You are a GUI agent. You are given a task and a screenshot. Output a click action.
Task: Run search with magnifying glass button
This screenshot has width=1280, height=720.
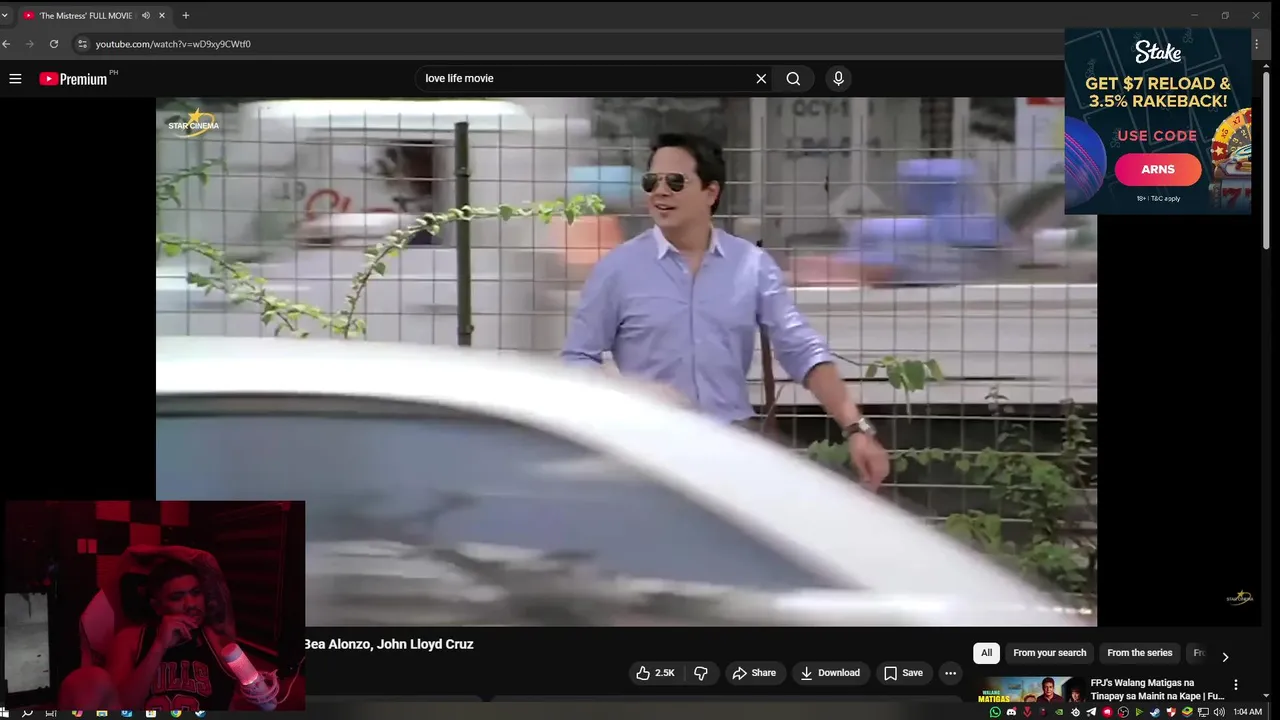(x=793, y=78)
